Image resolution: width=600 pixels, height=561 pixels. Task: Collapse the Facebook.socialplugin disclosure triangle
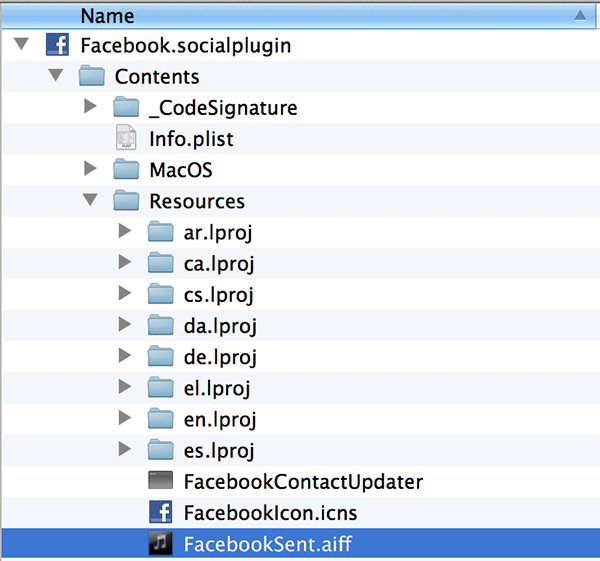click(x=21, y=44)
